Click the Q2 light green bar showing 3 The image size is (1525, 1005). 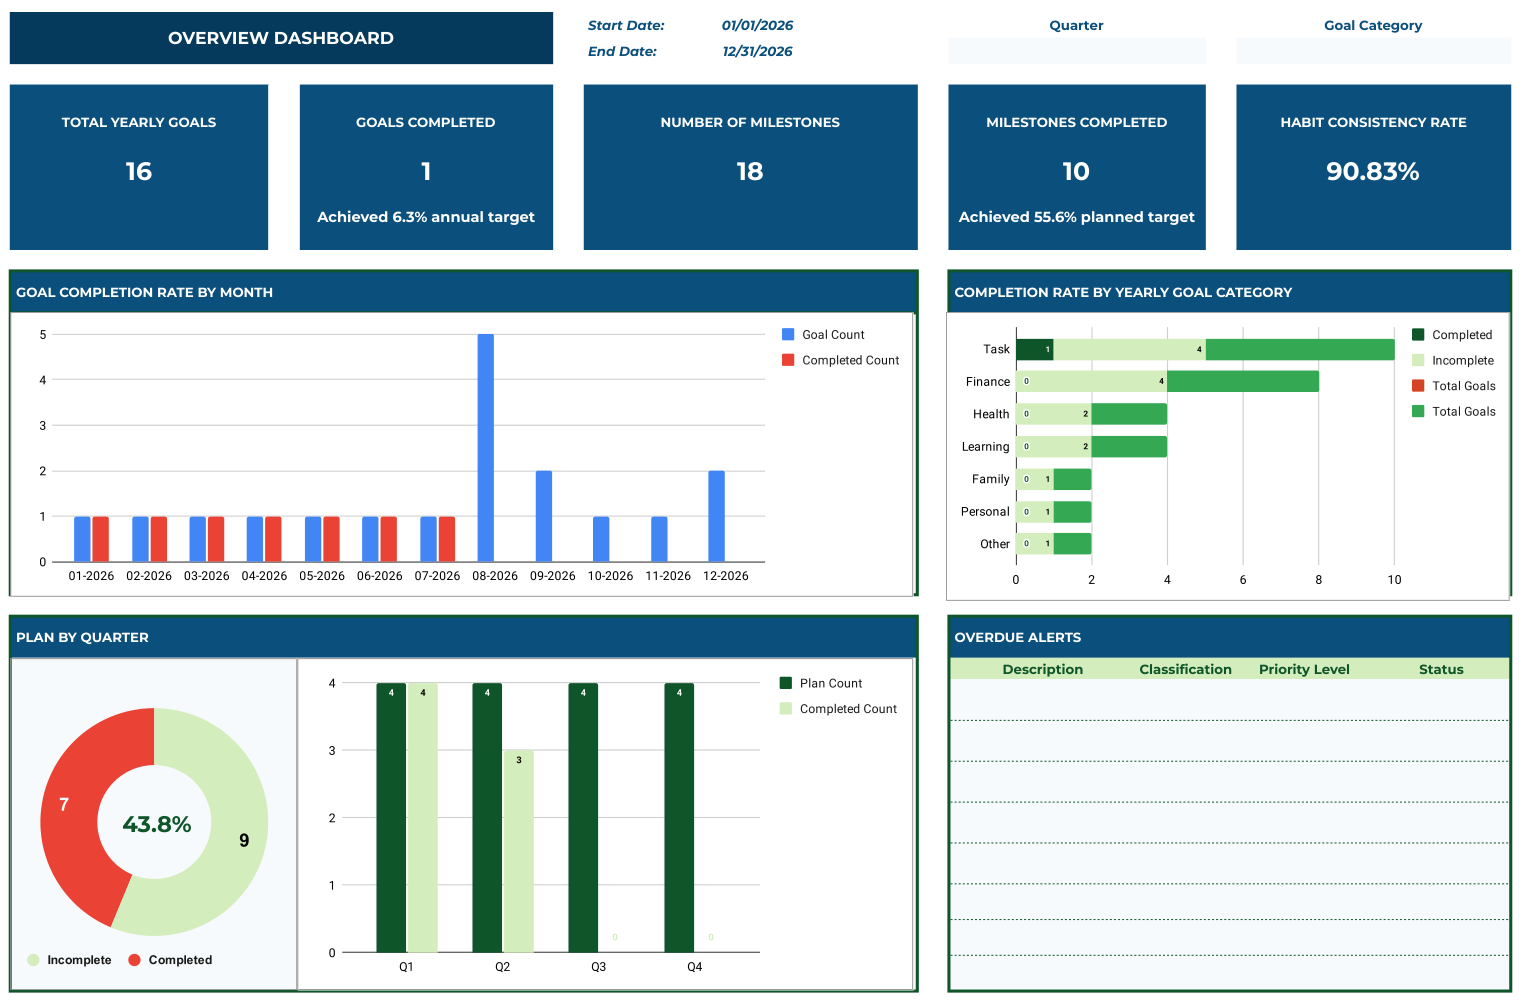pos(518,851)
